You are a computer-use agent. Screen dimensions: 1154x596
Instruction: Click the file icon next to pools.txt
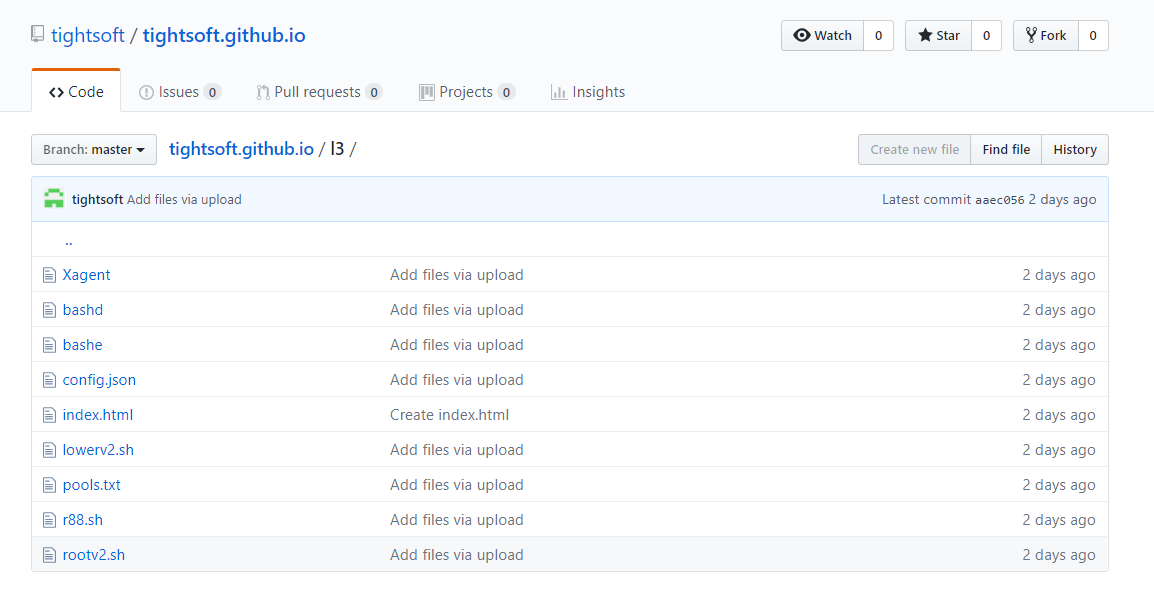(49, 485)
